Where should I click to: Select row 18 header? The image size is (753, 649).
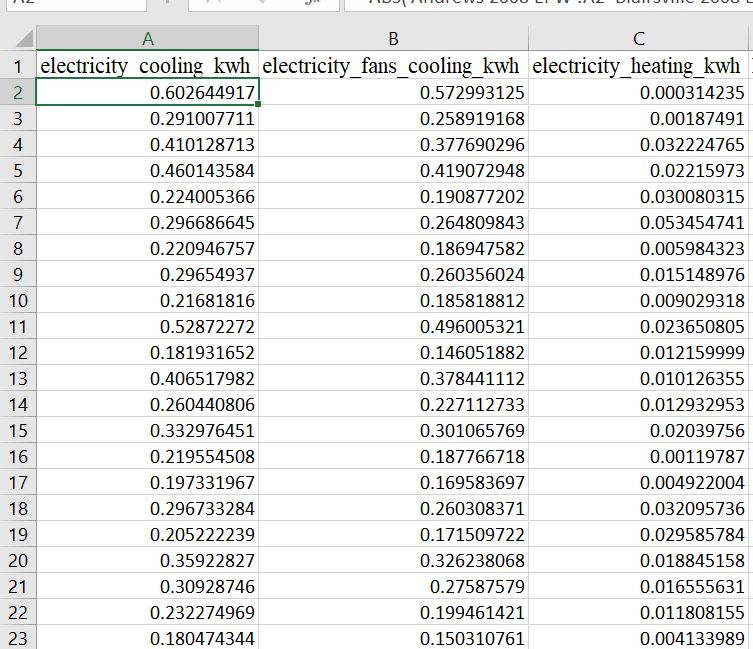click(18, 509)
